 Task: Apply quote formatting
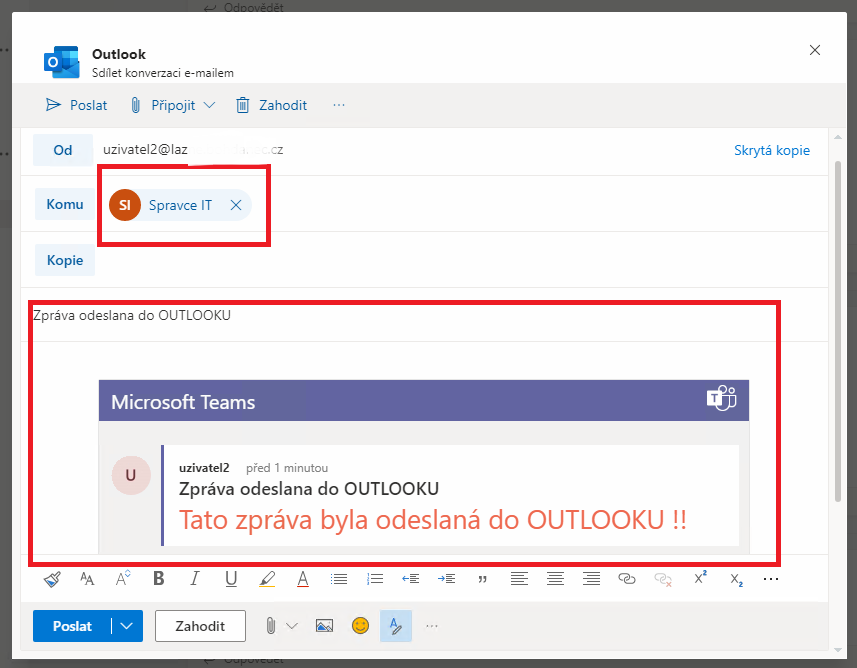click(x=483, y=579)
